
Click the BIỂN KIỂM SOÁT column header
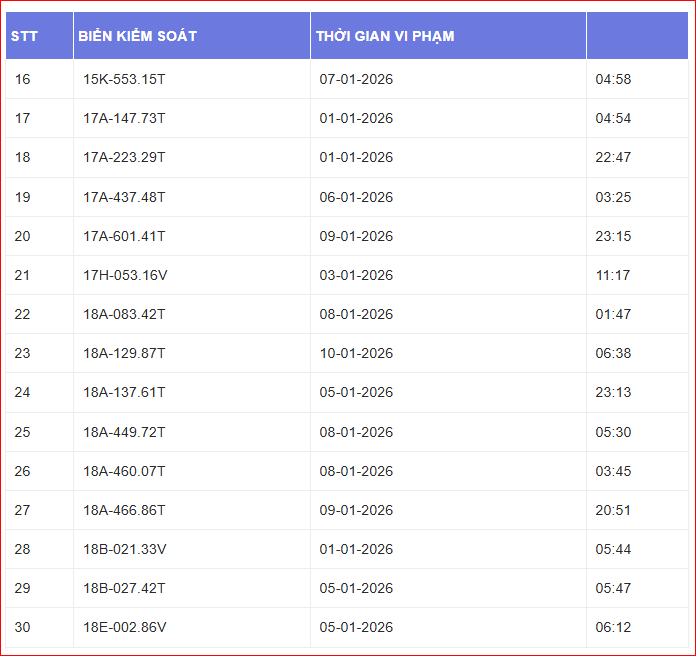pyautogui.click(x=137, y=36)
